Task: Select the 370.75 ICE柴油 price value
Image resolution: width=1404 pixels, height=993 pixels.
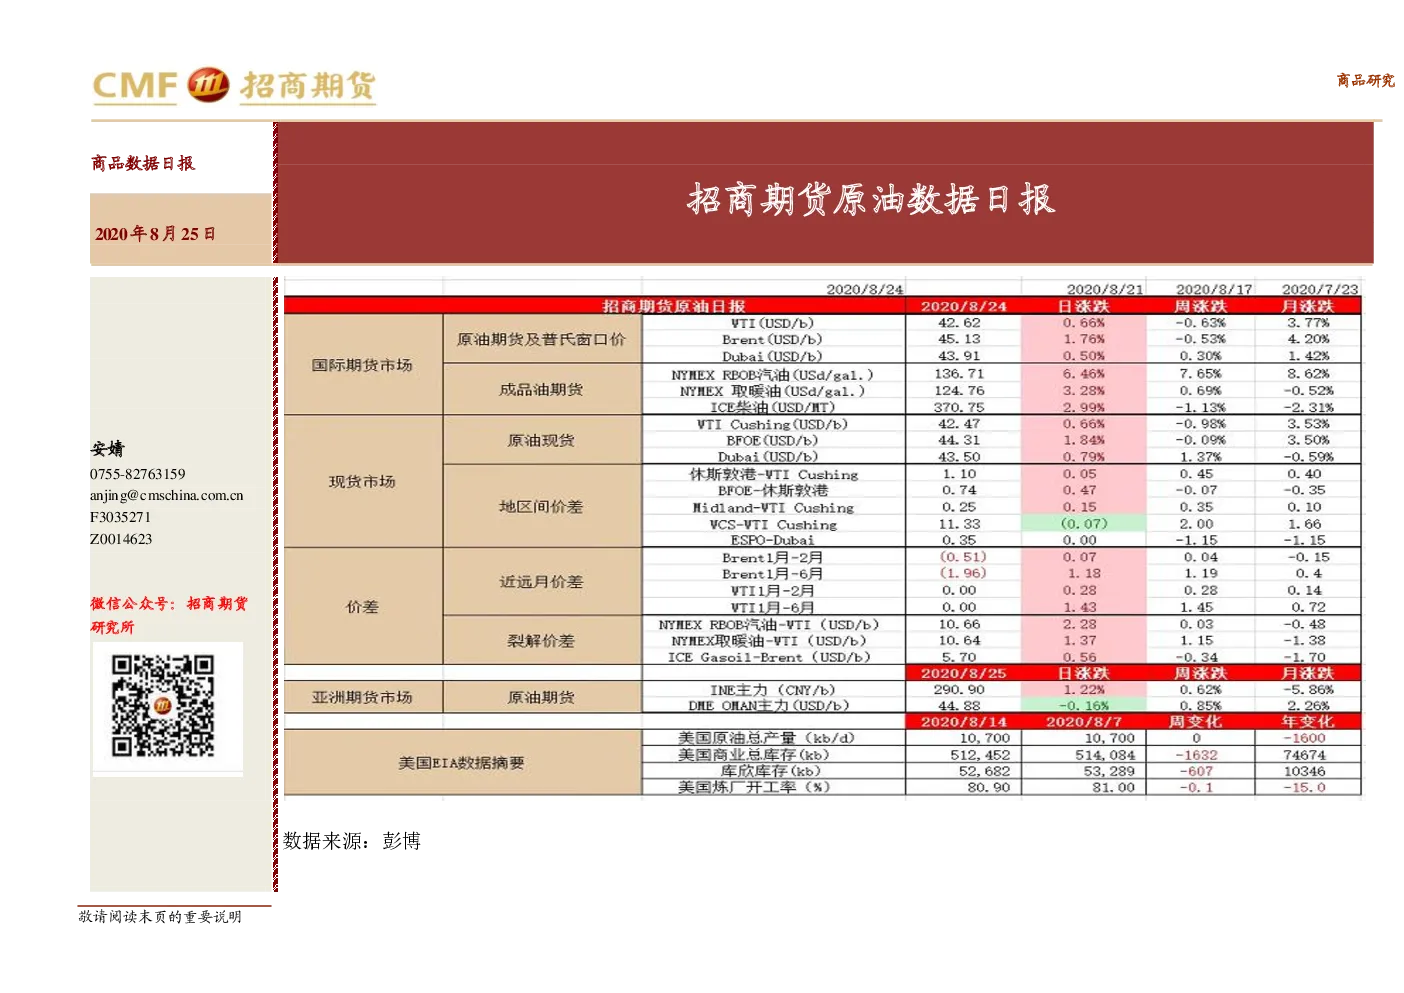Action: tap(960, 407)
